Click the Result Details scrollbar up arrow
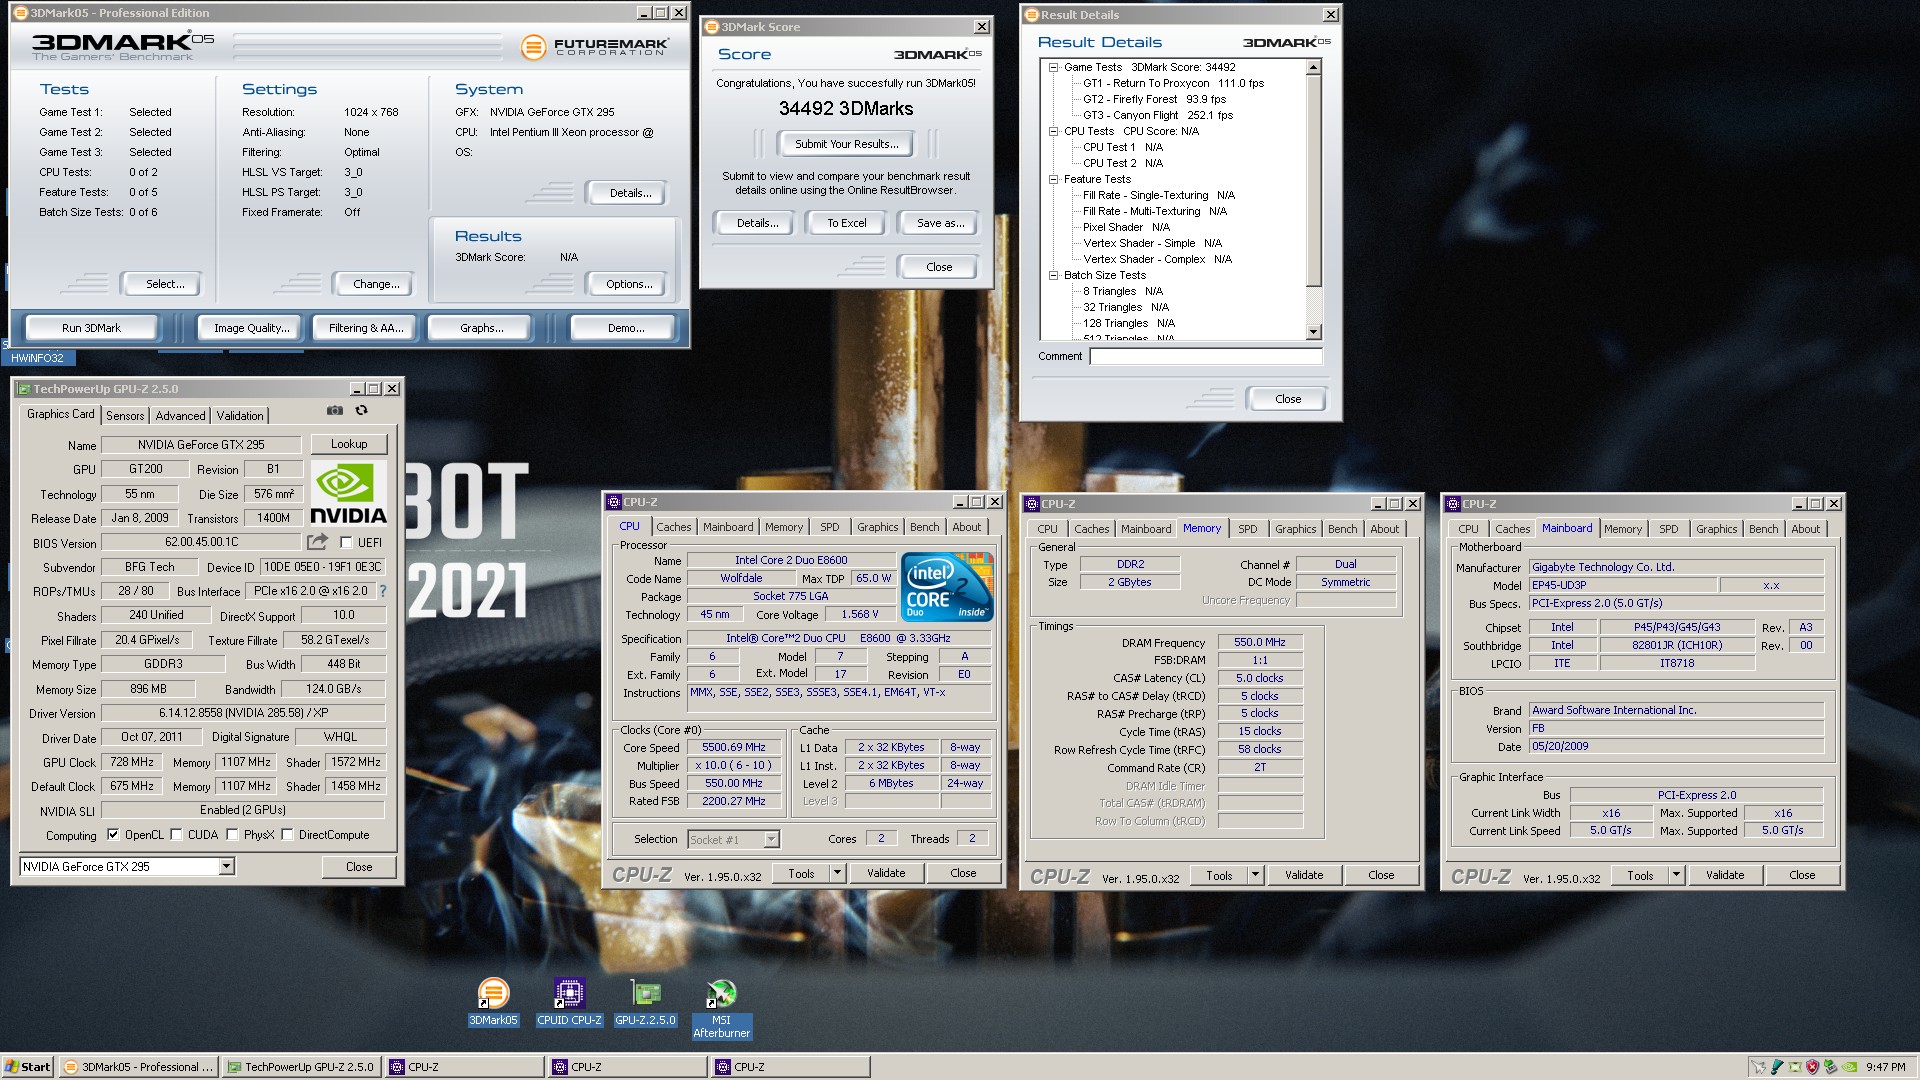Viewport: 1920px width, 1080px height. 1314,67
